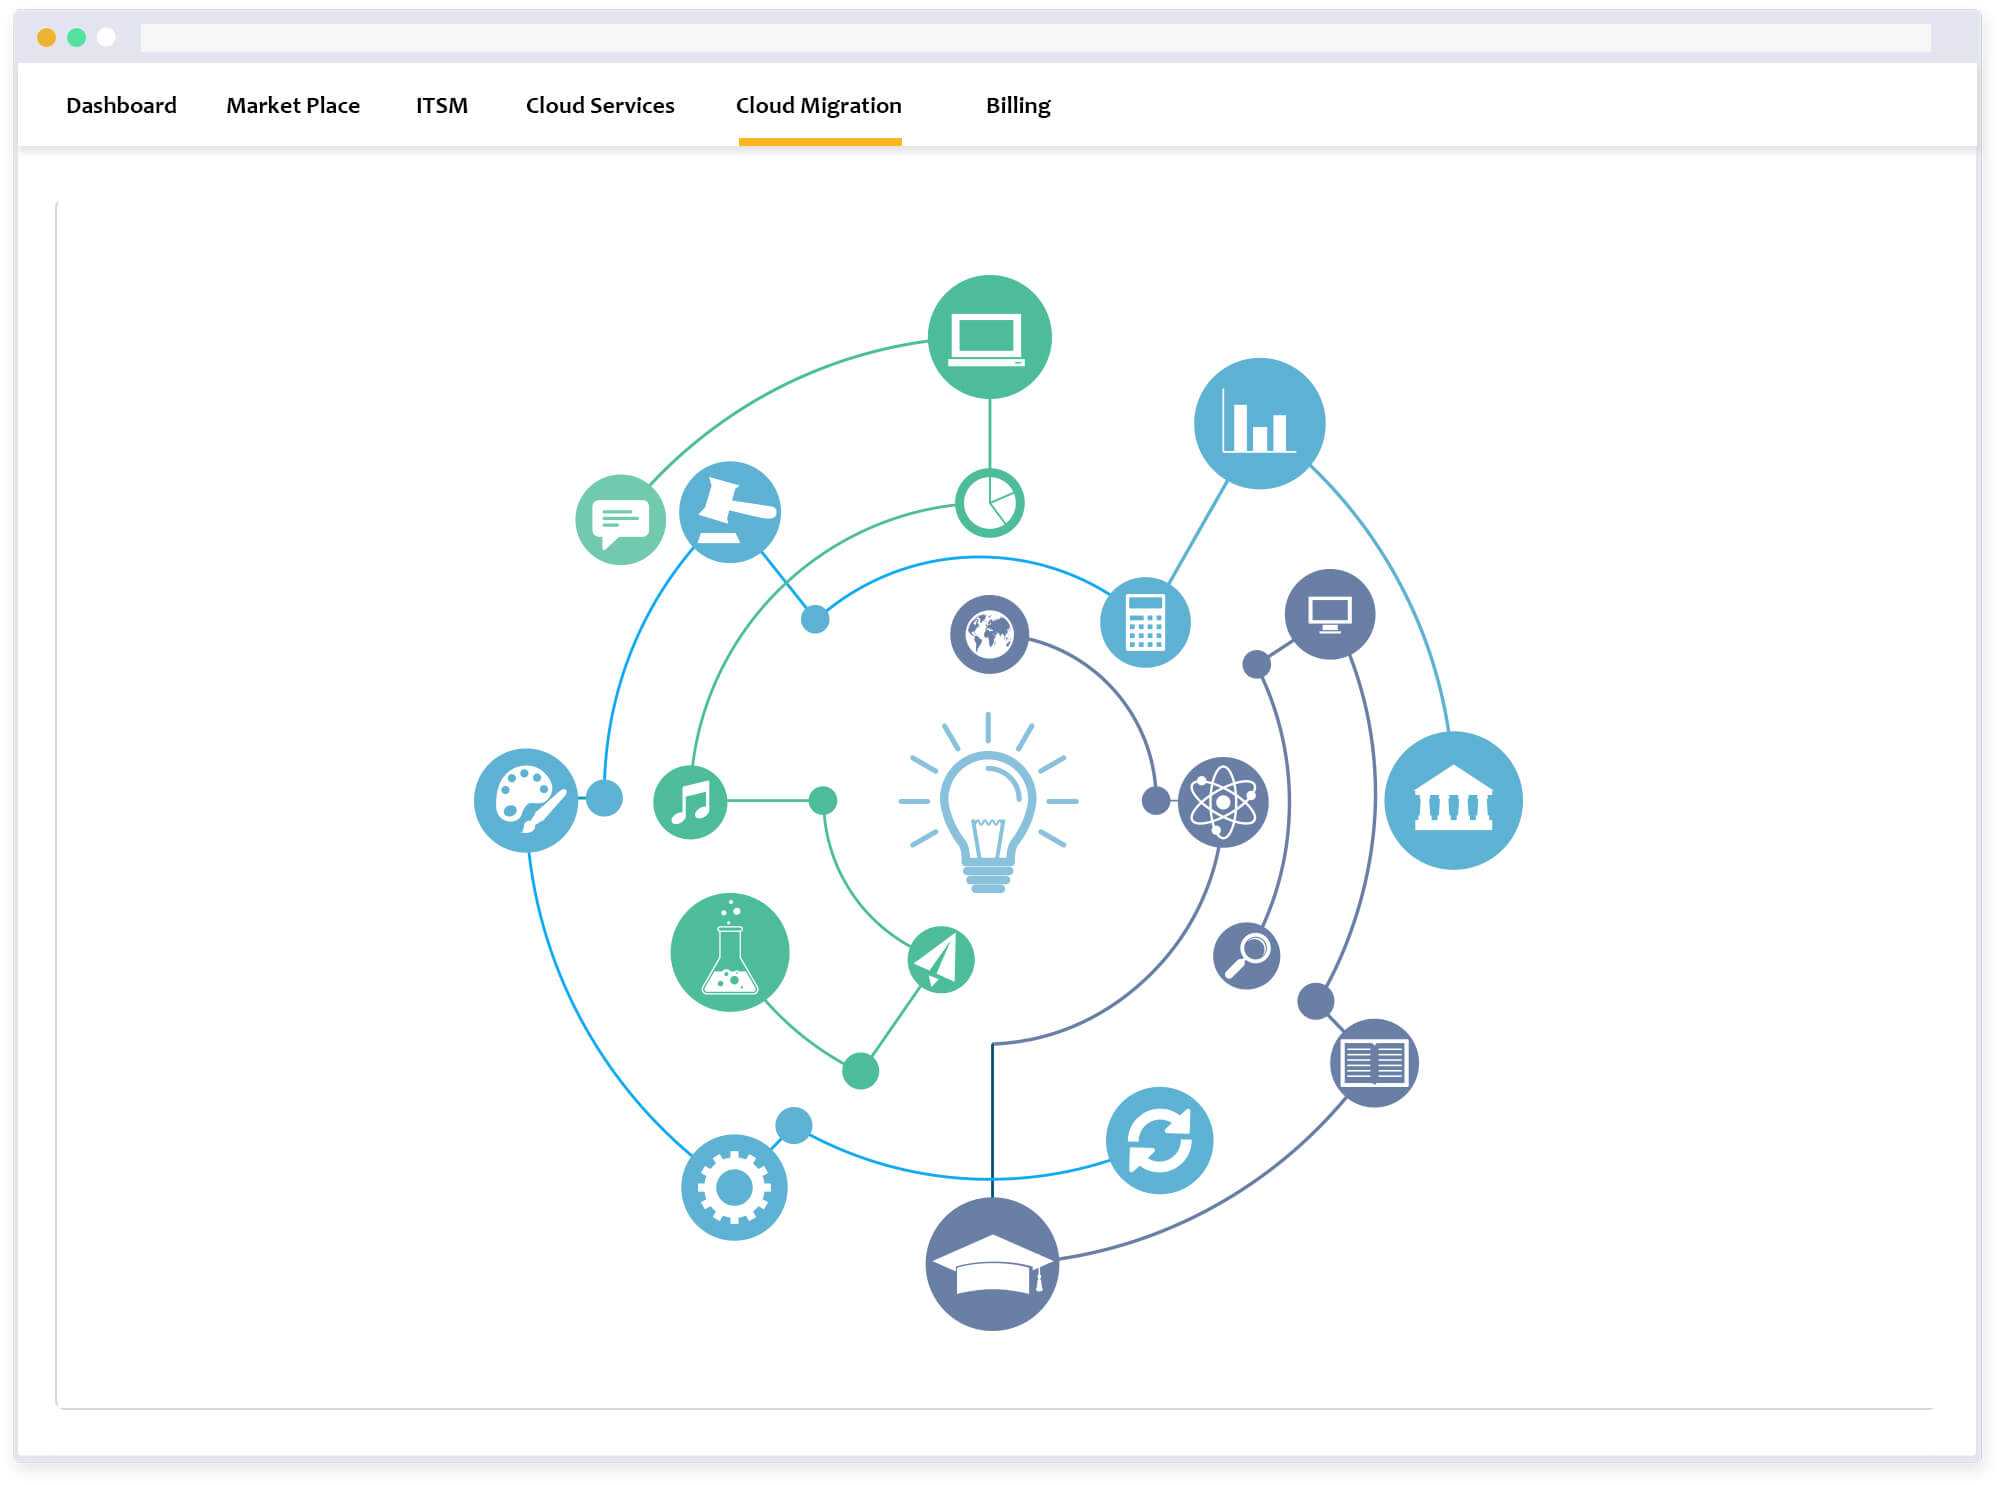The image size is (2000, 1485).
Task: Select the magnifying glass icon
Action: click(x=1247, y=955)
